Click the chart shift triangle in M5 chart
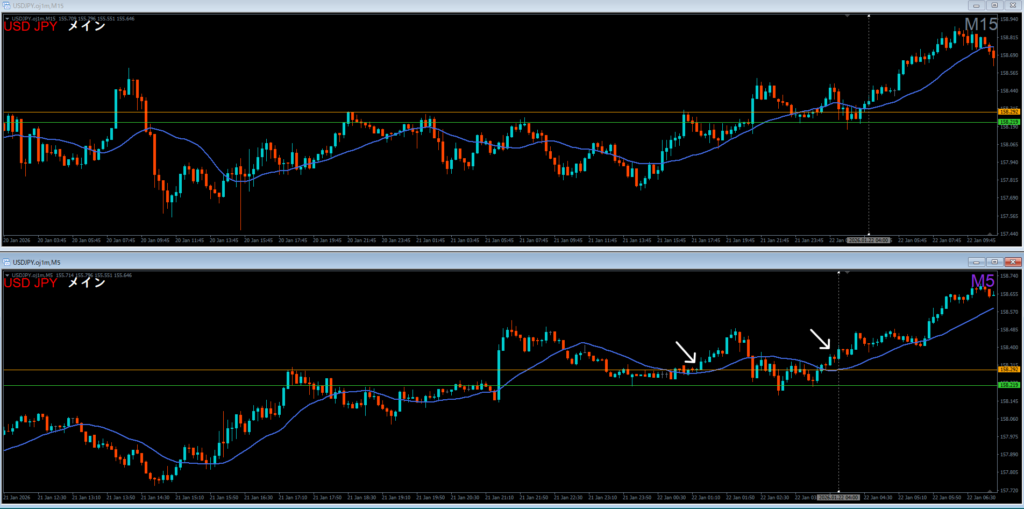This screenshot has width=1024, height=509. click(847, 271)
